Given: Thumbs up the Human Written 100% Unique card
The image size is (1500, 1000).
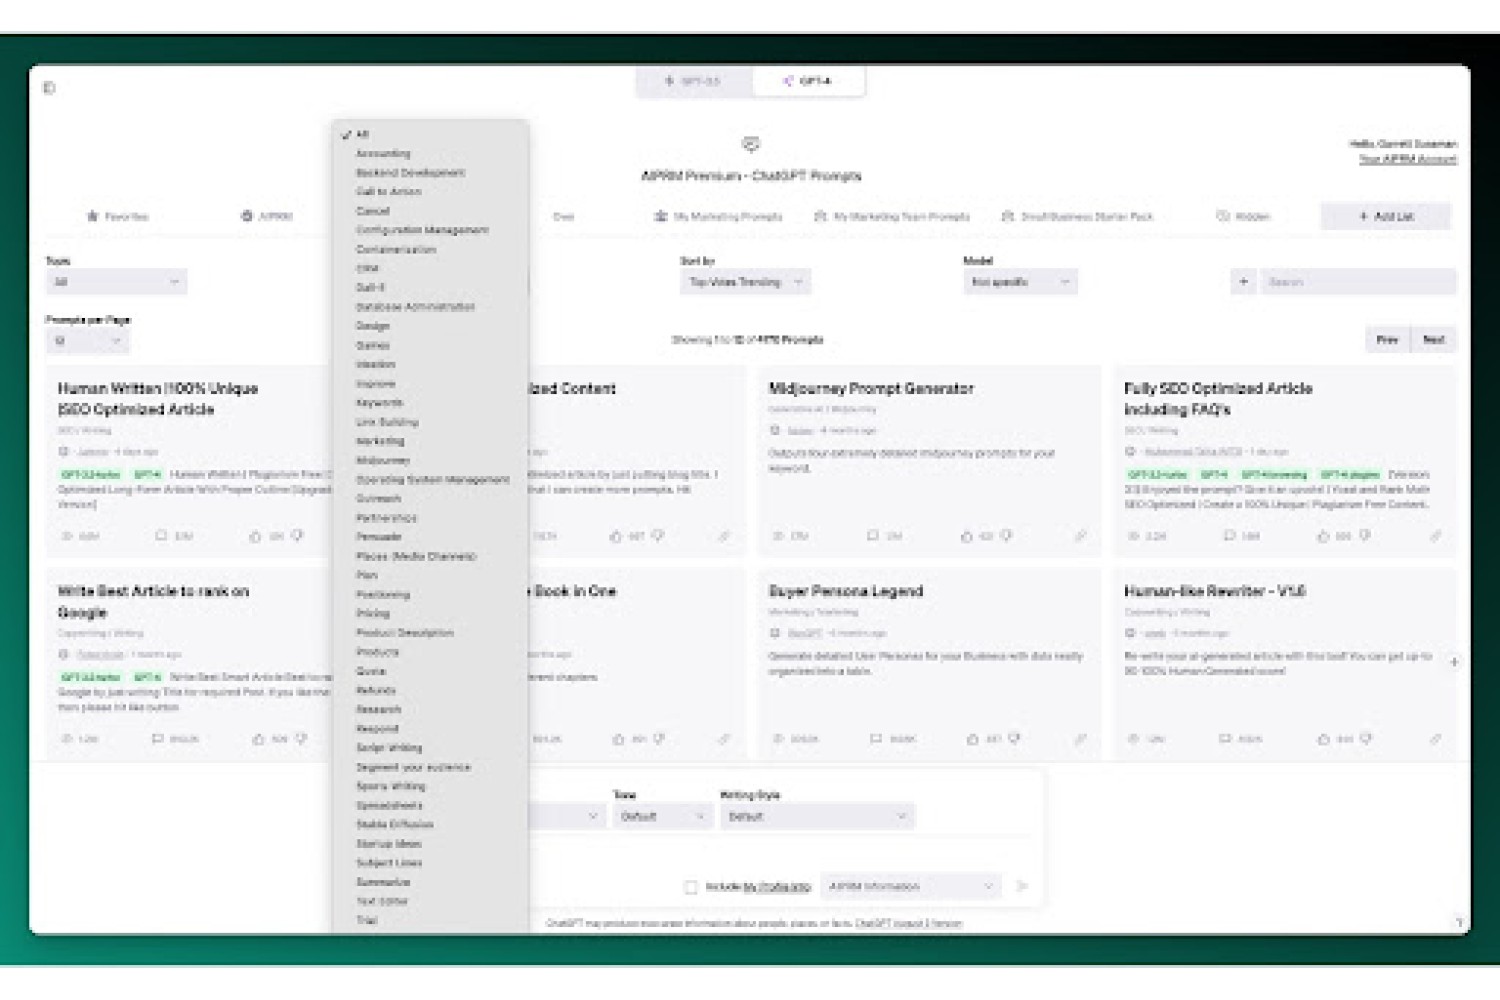Looking at the screenshot, I should [255, 536].
